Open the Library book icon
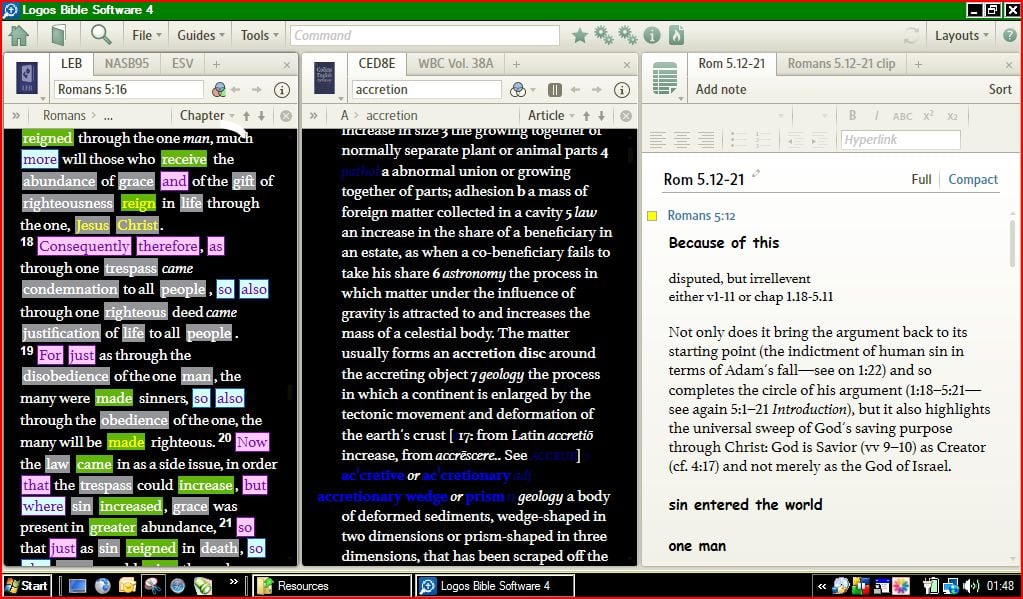This screenshot has width=1023, height=599. (x=59, y=35)
